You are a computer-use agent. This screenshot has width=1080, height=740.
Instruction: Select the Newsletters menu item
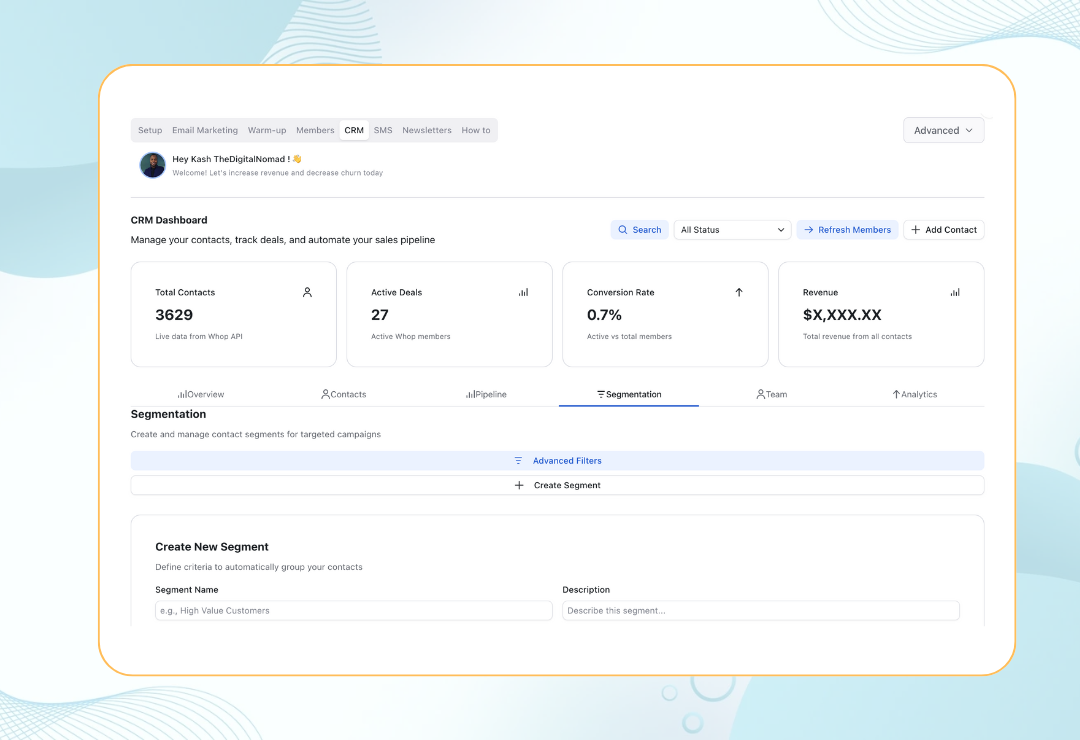pyautogui.click(x=427, y=130)
